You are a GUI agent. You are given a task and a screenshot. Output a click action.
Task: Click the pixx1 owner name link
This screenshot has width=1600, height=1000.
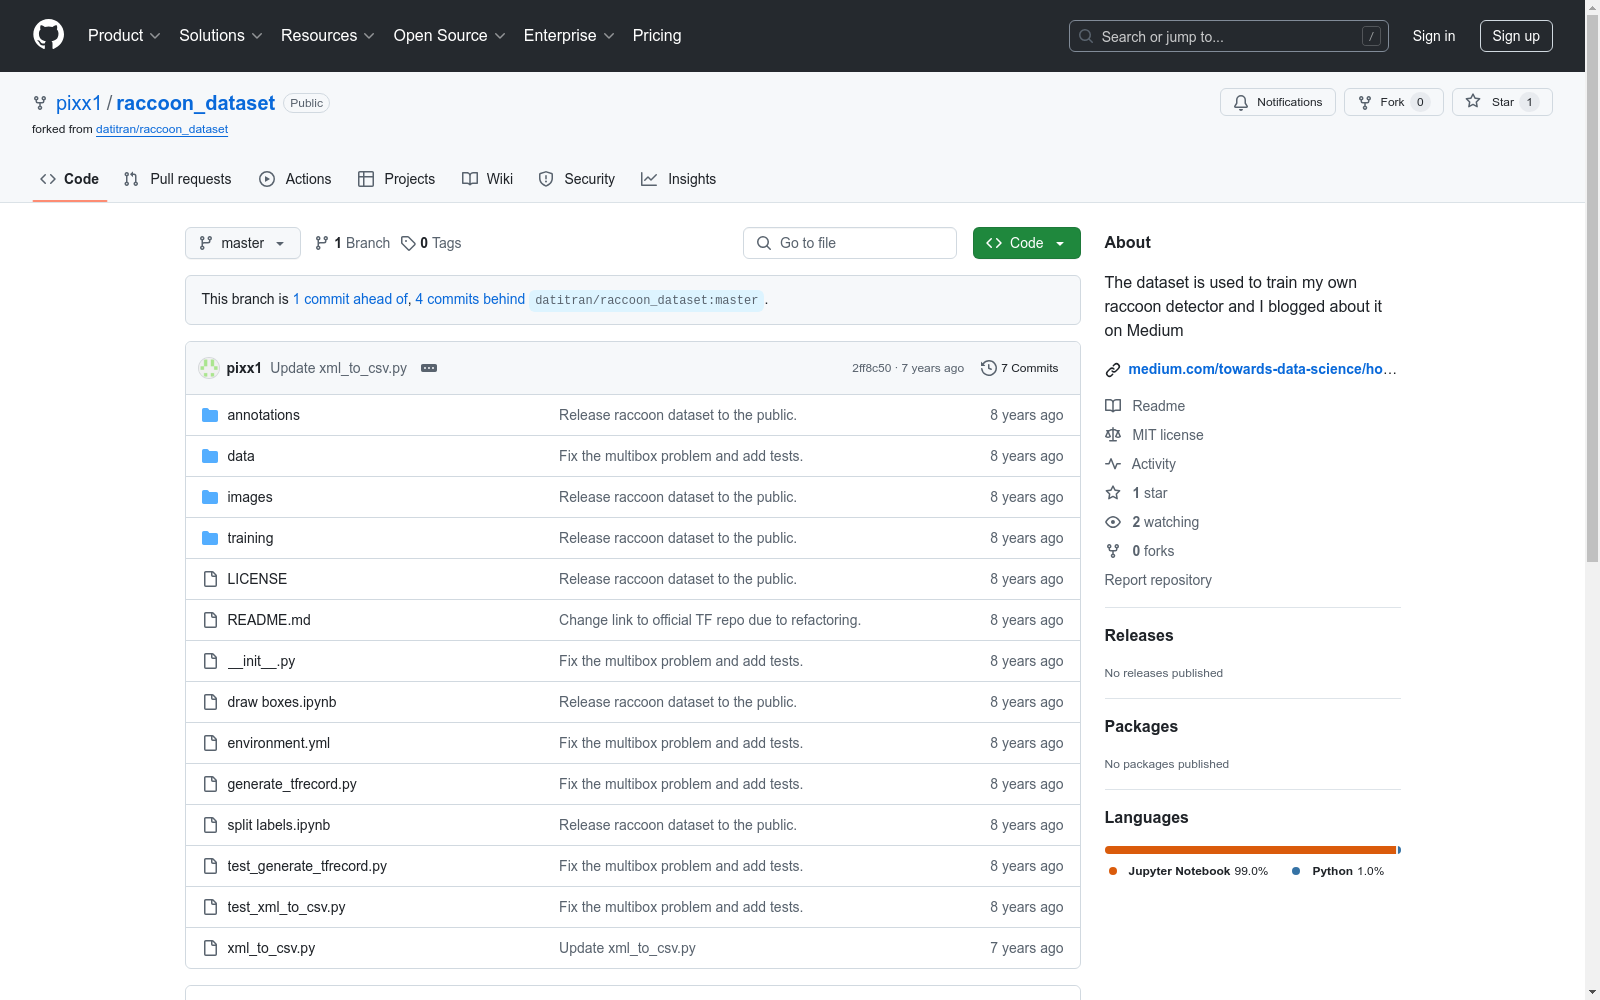(x=79, y=103)
